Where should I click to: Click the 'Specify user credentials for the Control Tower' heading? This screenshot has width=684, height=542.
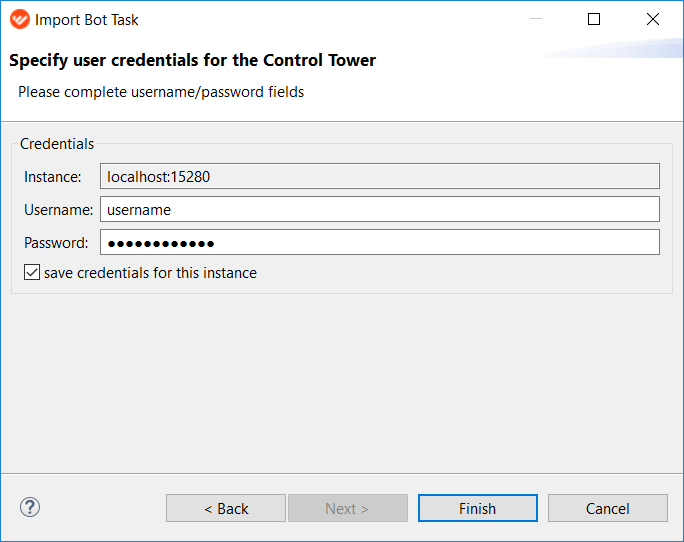pyautogui.click(x=192, y=61)
